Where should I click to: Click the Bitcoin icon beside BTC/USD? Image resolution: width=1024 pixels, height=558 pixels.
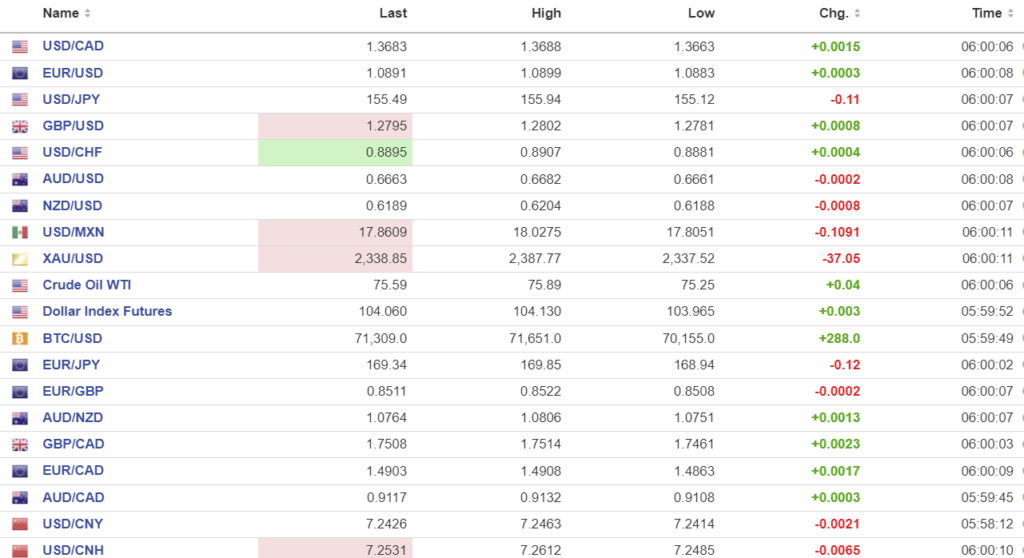[20, 338]
